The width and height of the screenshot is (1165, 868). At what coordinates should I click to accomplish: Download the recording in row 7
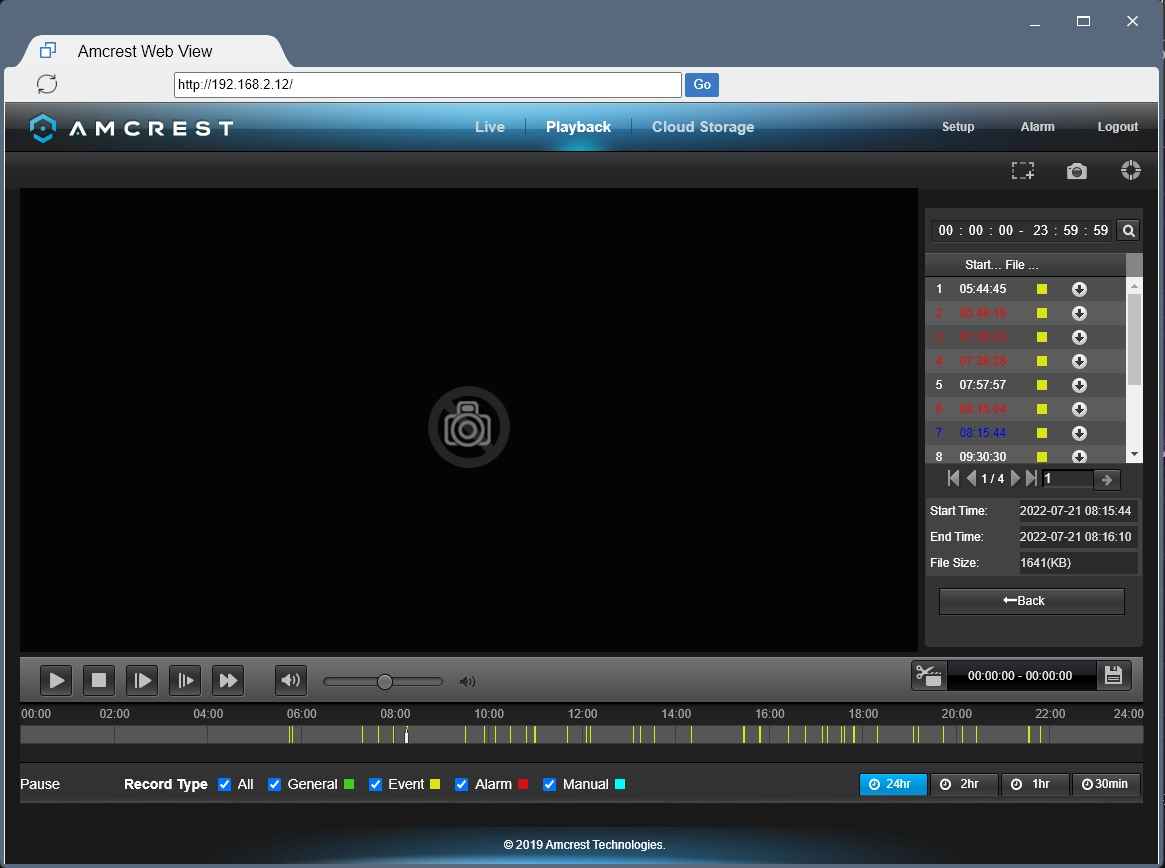pyautogui.click(x=1080, y=433)
